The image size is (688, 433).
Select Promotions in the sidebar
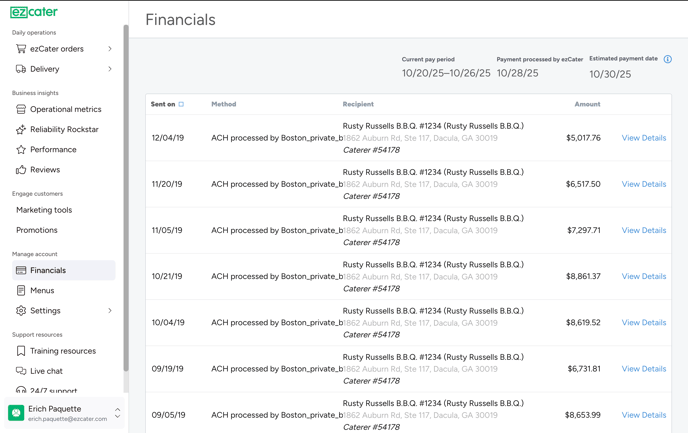tap(37, 230)
